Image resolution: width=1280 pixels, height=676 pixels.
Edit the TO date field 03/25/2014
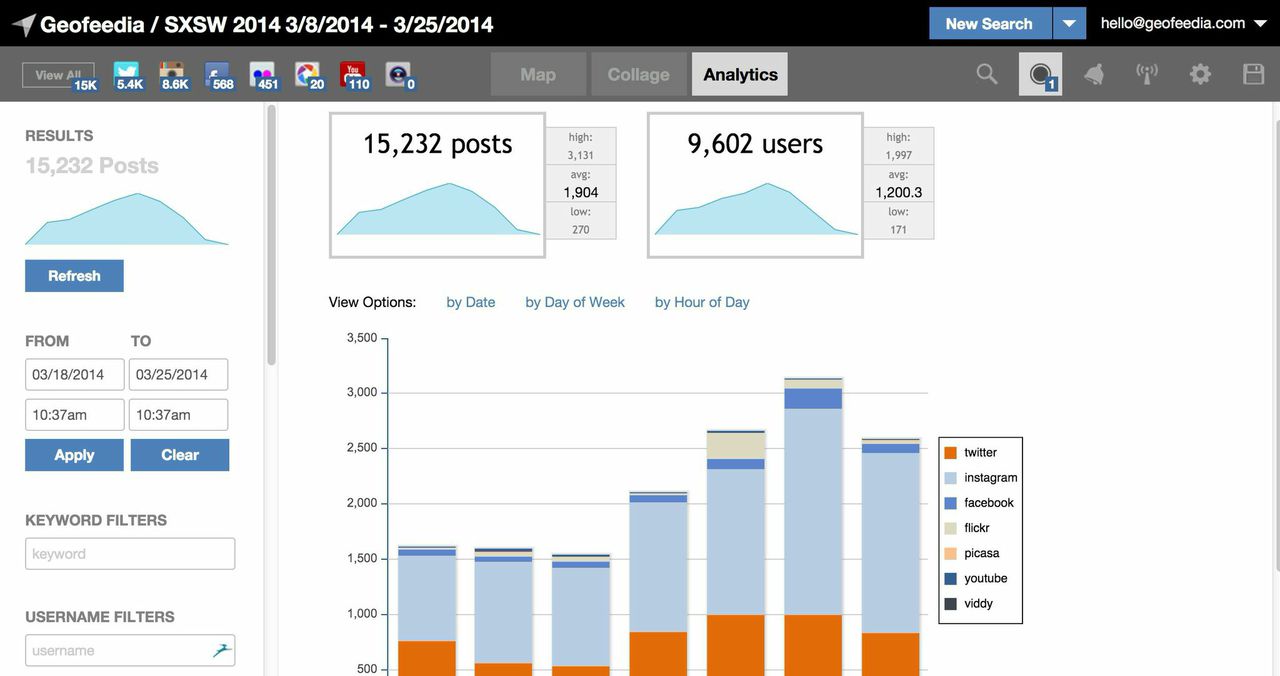click(x=179, y=375)
